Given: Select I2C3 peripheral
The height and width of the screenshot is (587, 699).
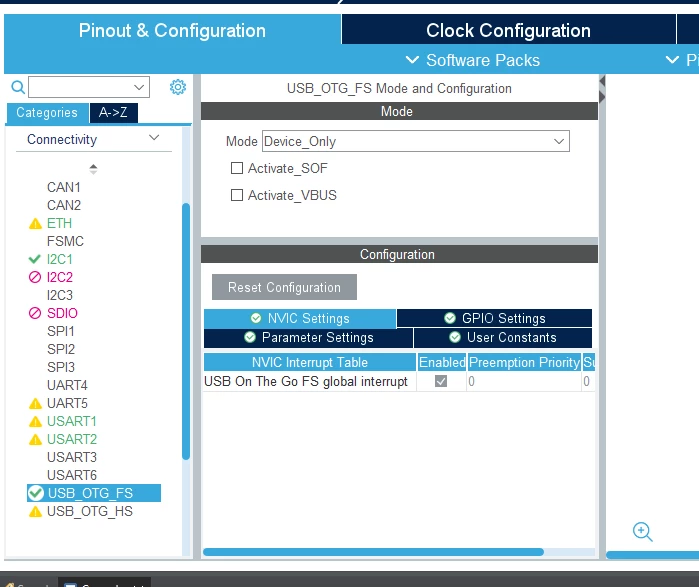Looking at the screenshot, I should coord(60,295).
